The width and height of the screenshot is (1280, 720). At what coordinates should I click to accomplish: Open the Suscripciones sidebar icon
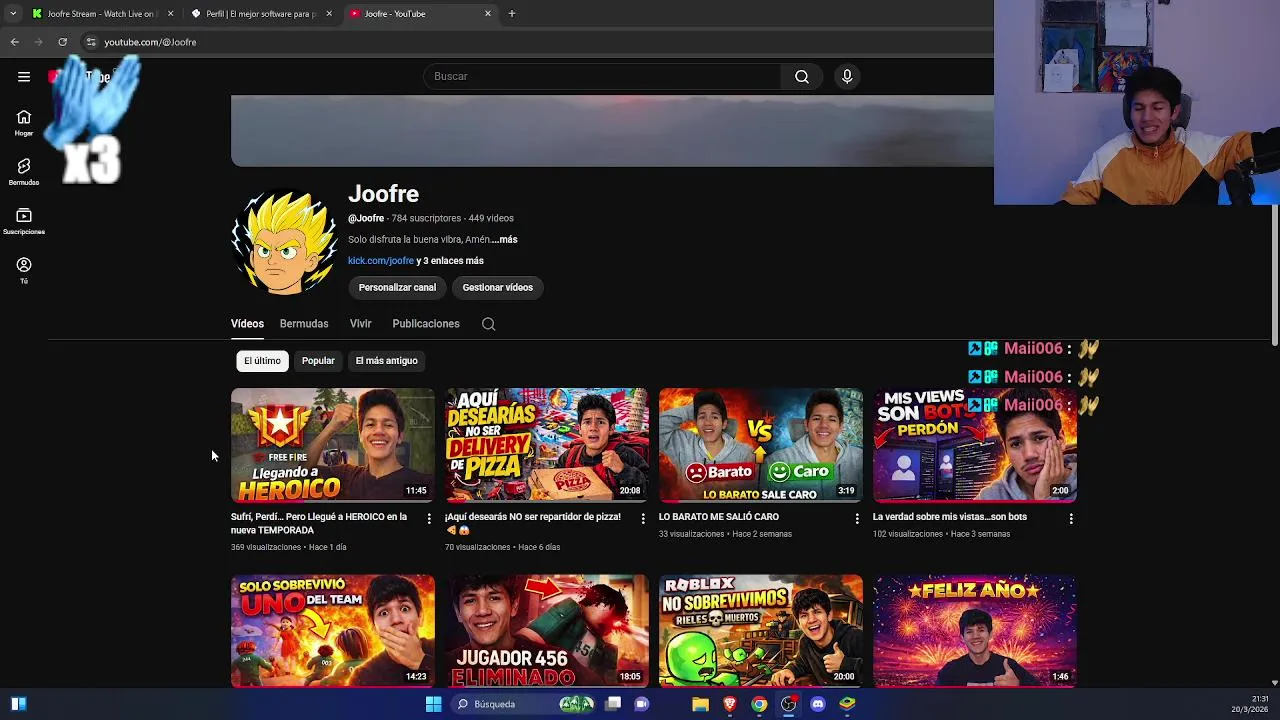24,221
